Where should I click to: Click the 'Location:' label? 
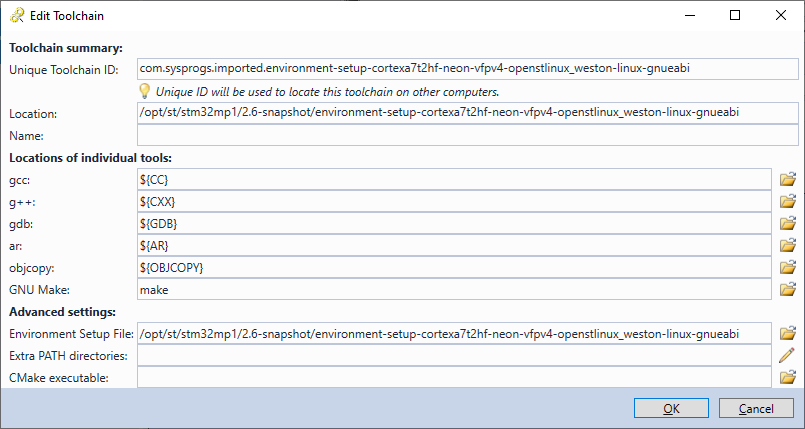coord(33,114)
